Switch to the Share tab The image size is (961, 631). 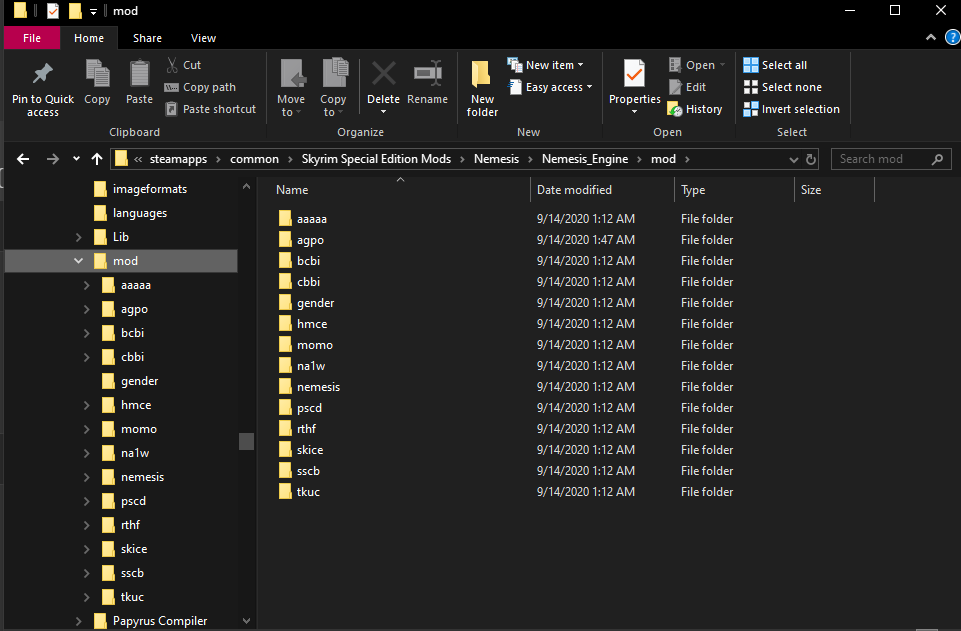(x=148, y=38)
